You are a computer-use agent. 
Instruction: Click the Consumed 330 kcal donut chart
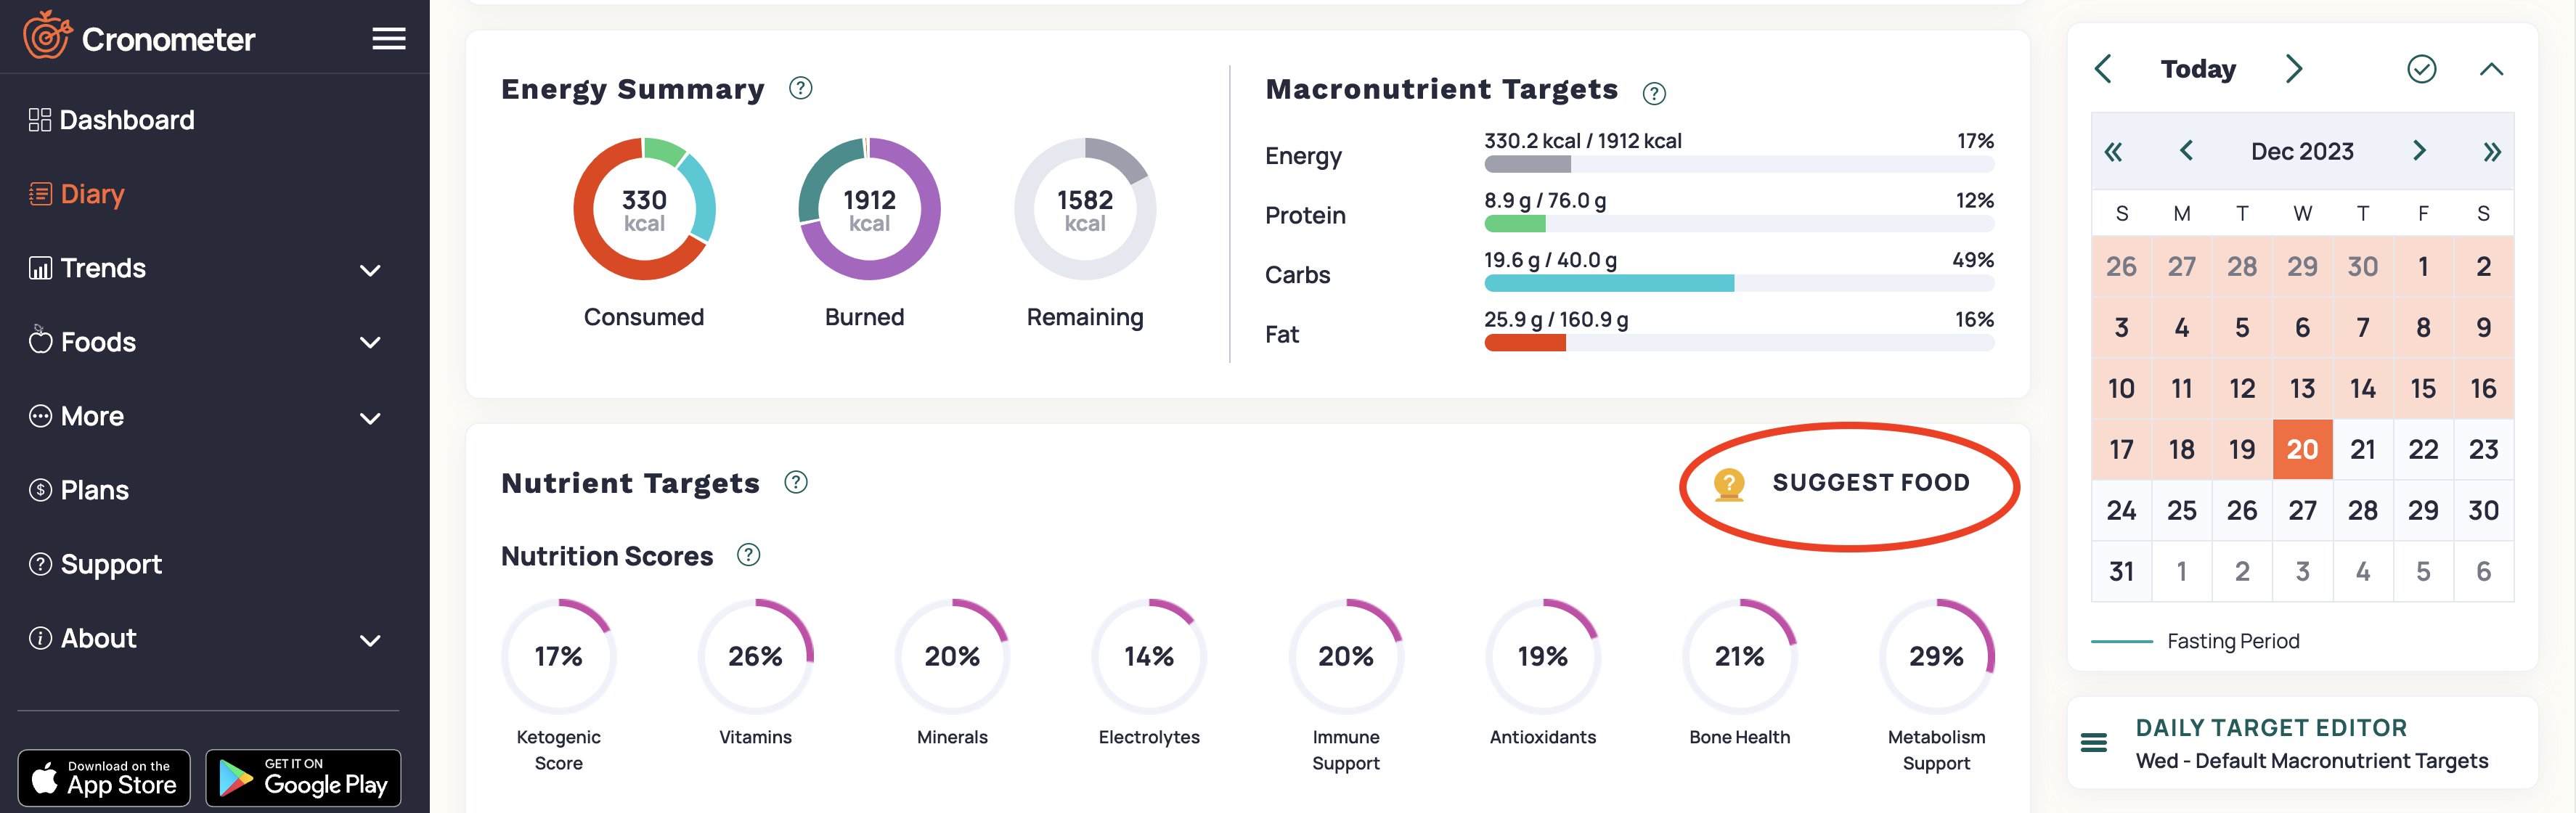click(x=644, y=209)
